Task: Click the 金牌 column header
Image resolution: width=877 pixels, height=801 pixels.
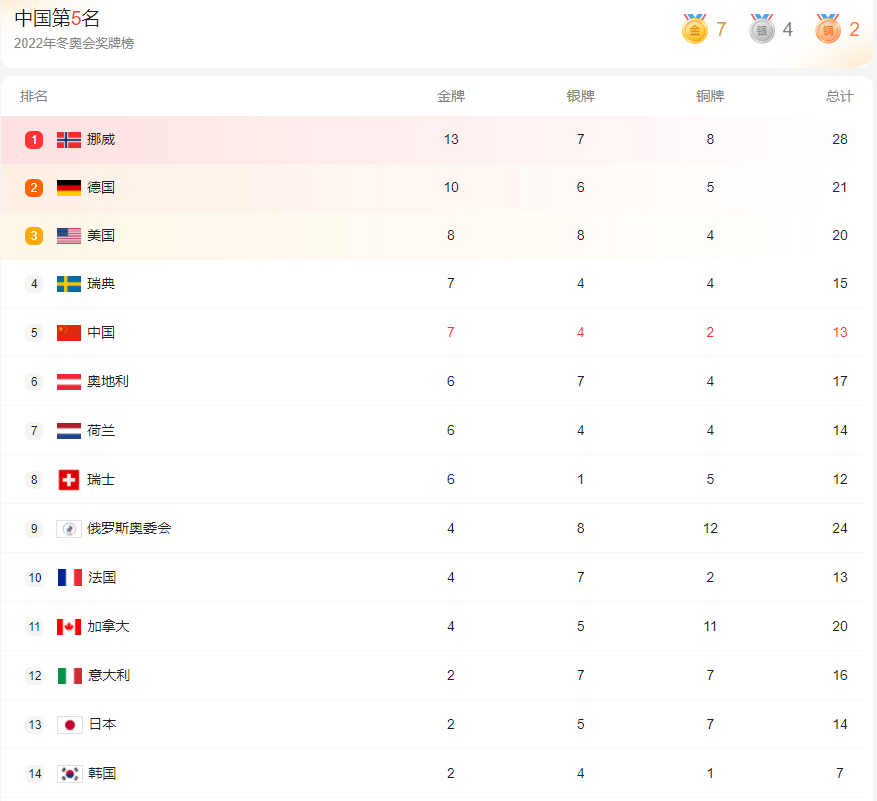Action: pos(451,96)
